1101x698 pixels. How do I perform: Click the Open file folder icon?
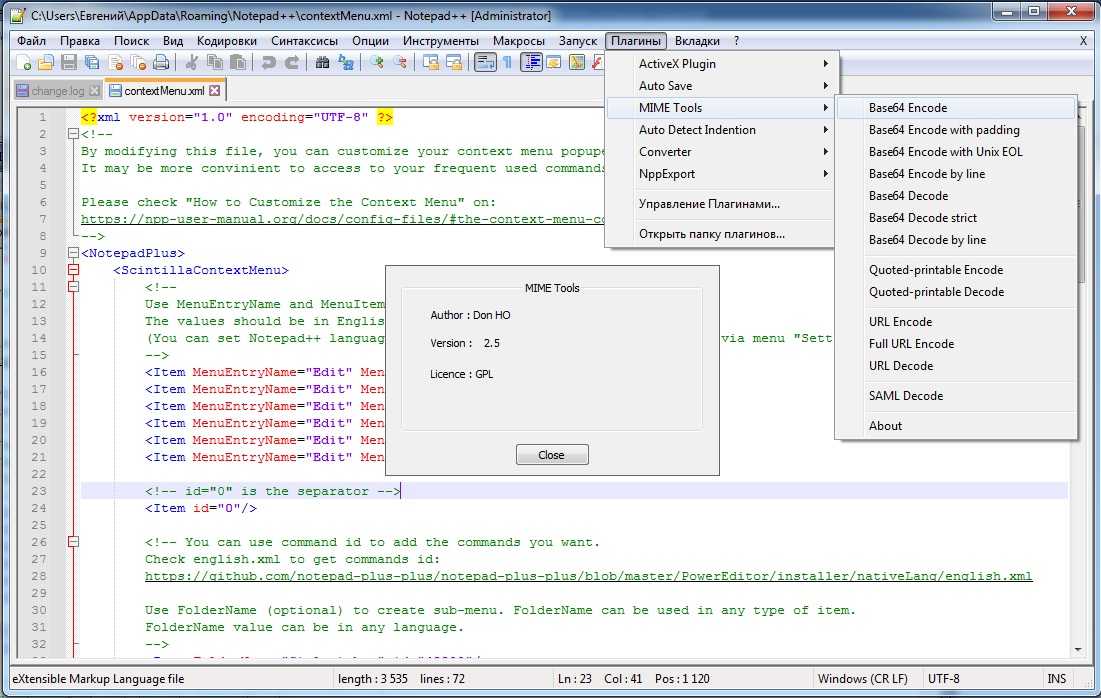(x=46, y=63)
